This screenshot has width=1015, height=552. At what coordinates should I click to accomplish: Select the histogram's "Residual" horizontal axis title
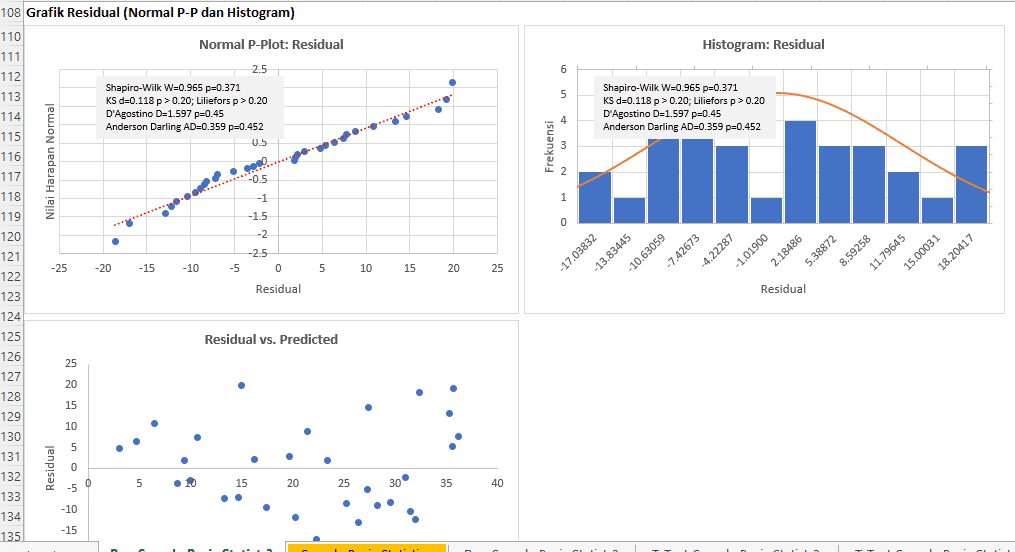(x=782, y=289)
